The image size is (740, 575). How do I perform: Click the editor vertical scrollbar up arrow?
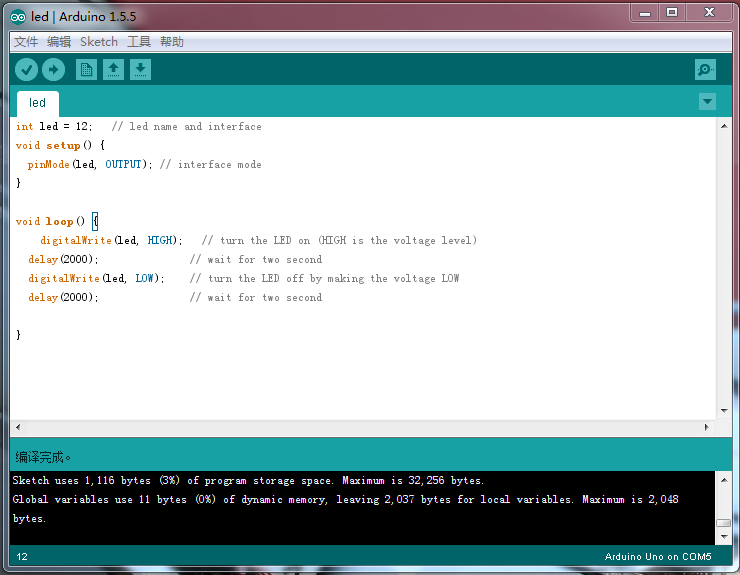click(724, 126)
